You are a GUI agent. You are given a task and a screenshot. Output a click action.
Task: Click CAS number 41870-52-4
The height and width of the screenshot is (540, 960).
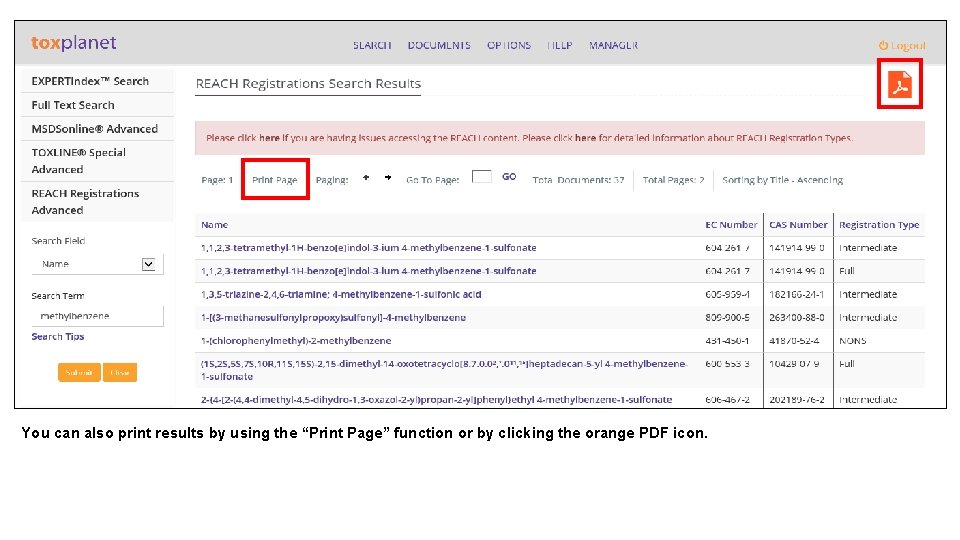click(794, 340)
